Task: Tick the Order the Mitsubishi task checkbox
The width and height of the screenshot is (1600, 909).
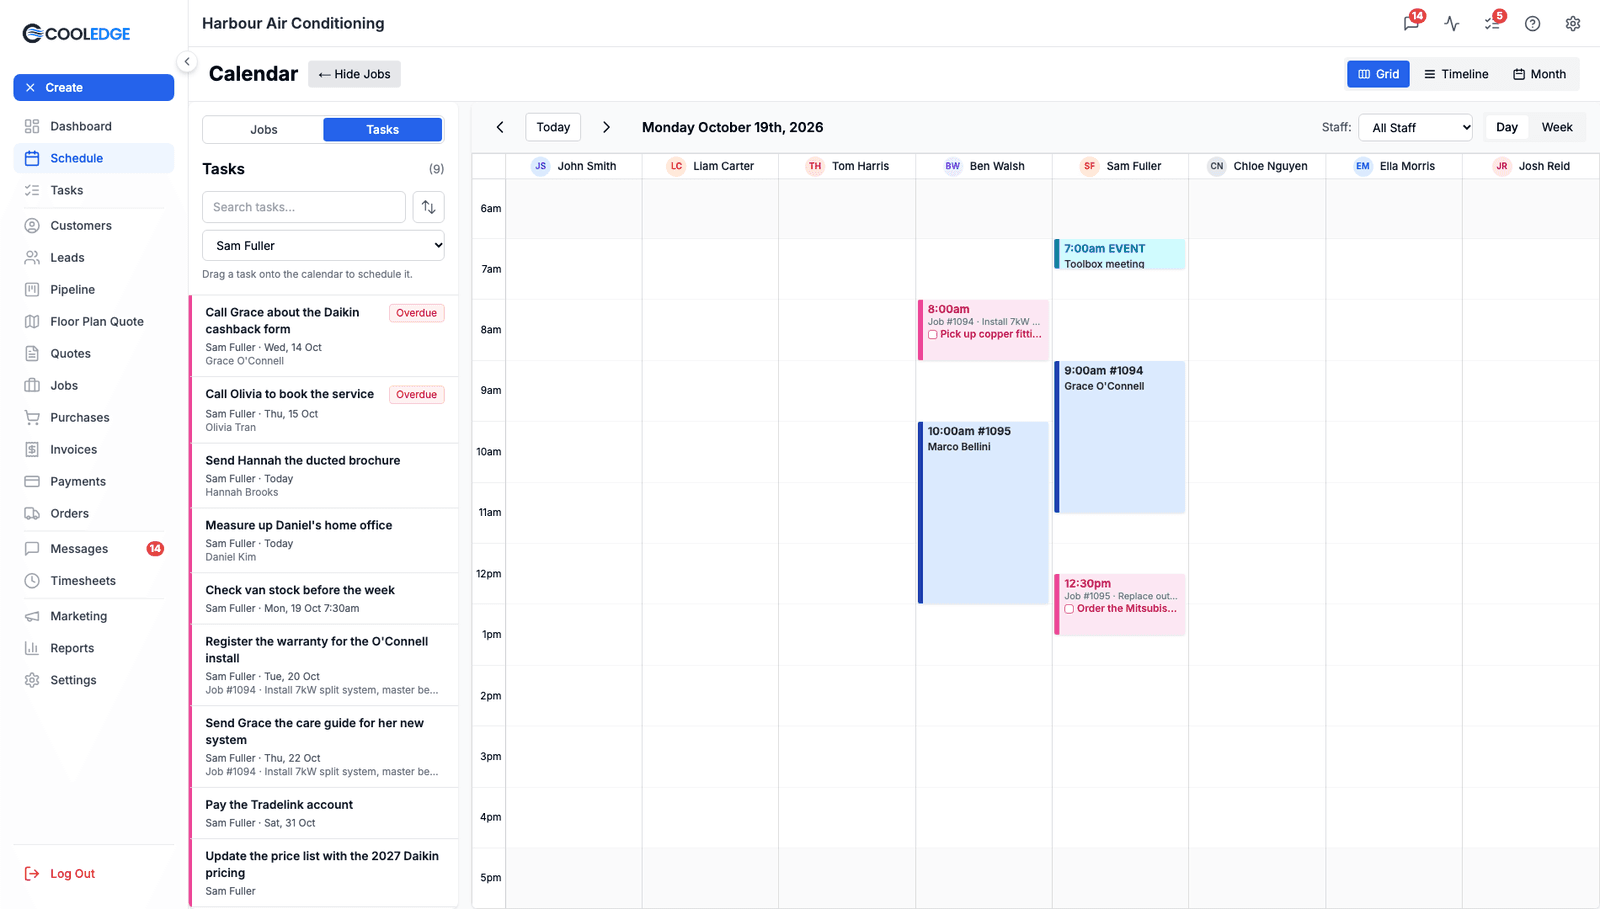Action: 1069,609
